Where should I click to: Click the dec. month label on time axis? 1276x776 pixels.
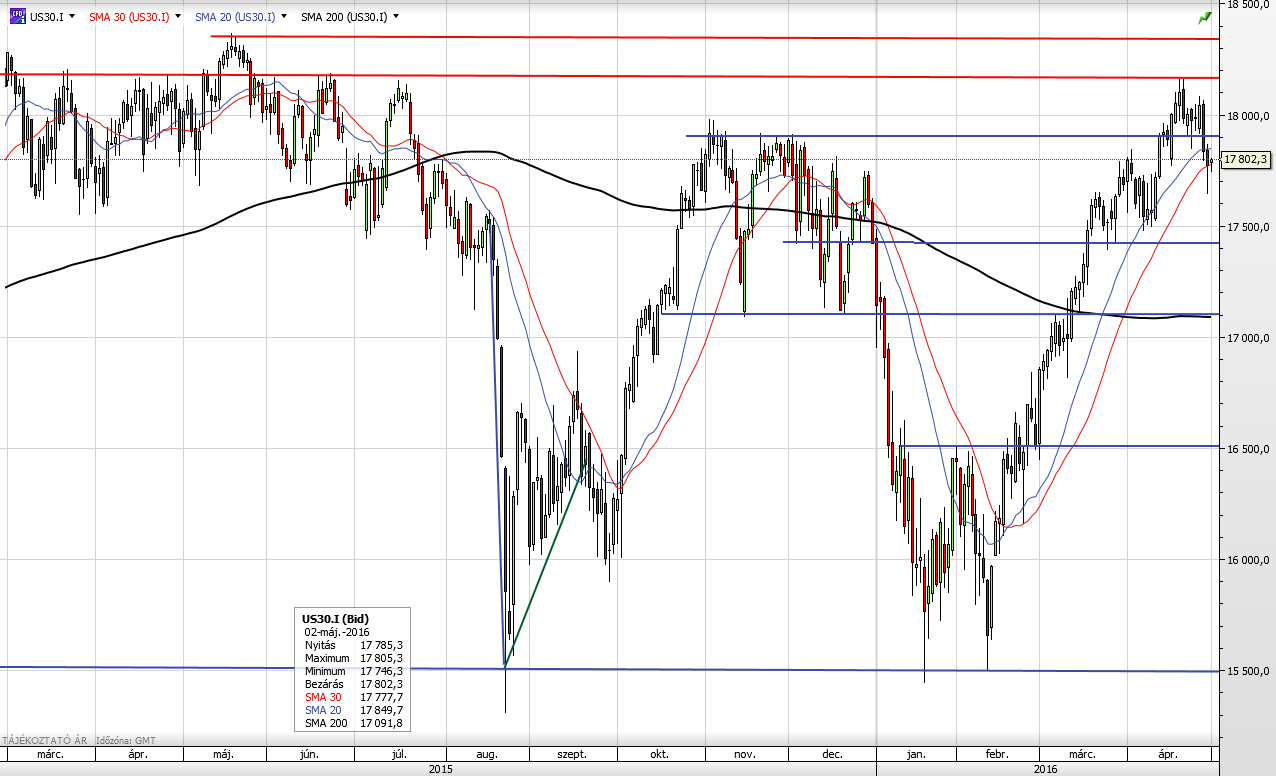[832, 755]
